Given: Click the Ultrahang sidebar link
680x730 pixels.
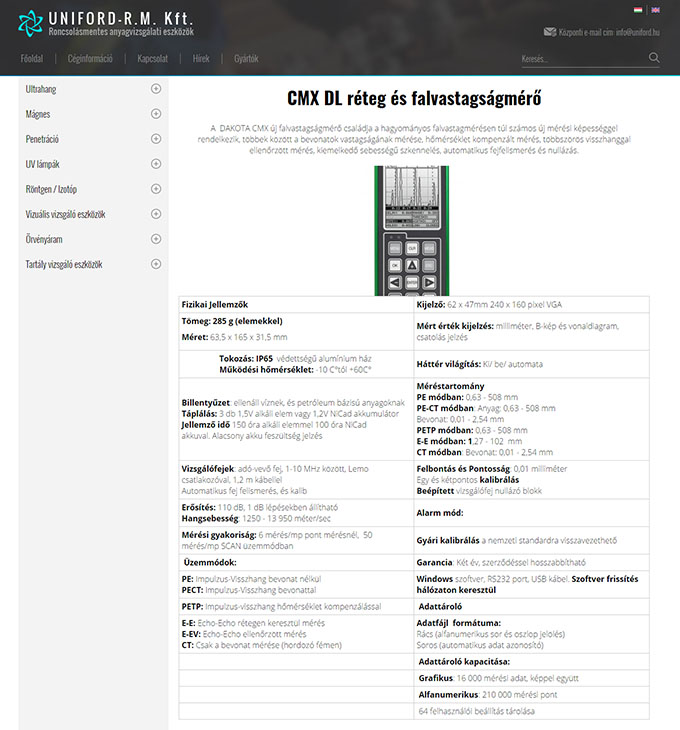Looking at the screenshot, I should click(x=41, y=89).
